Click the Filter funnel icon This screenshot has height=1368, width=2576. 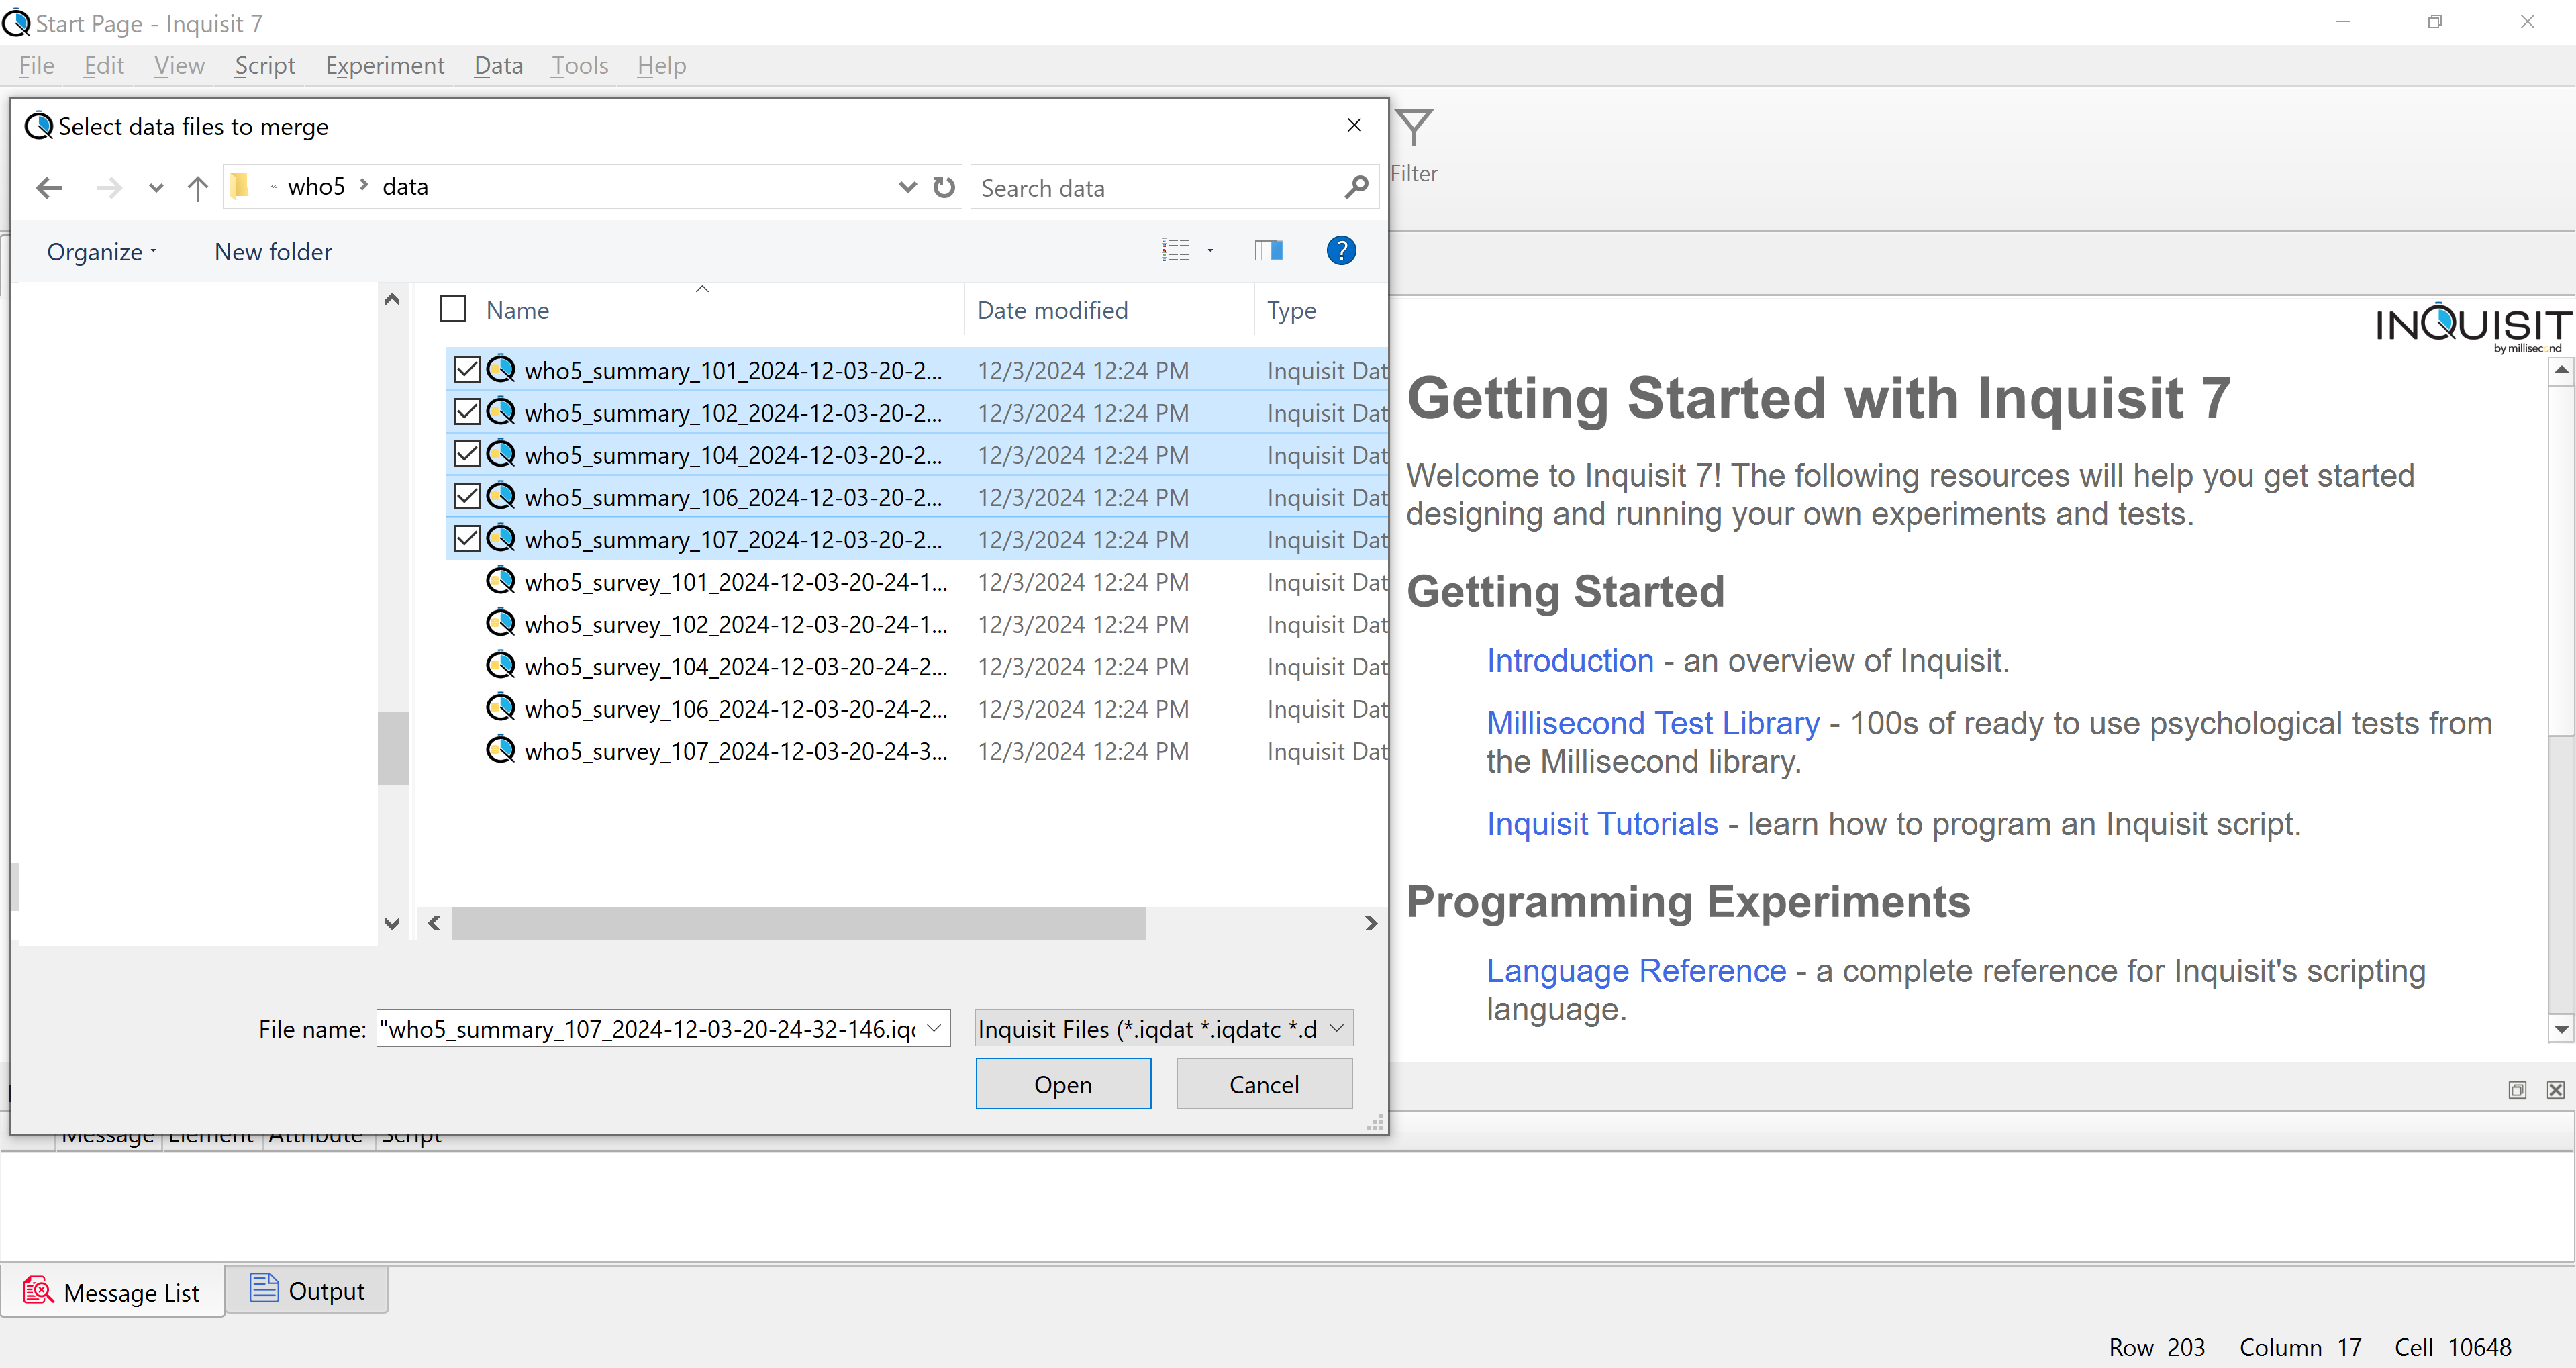1414,128
